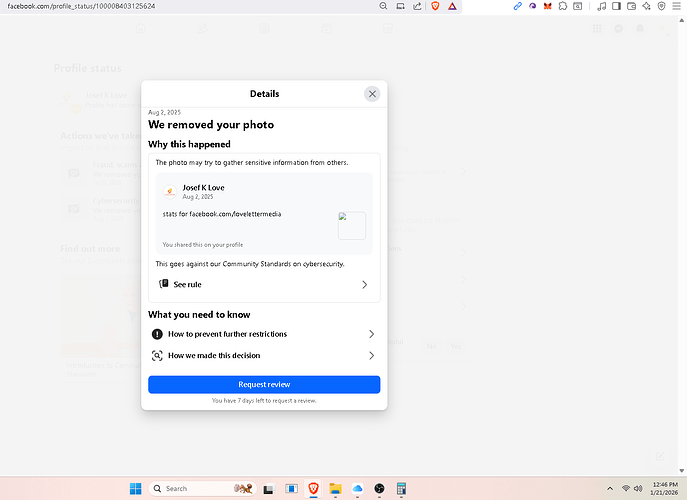Click the Request review button
This screenshot has width=687, height=500.
click(264, 385)
